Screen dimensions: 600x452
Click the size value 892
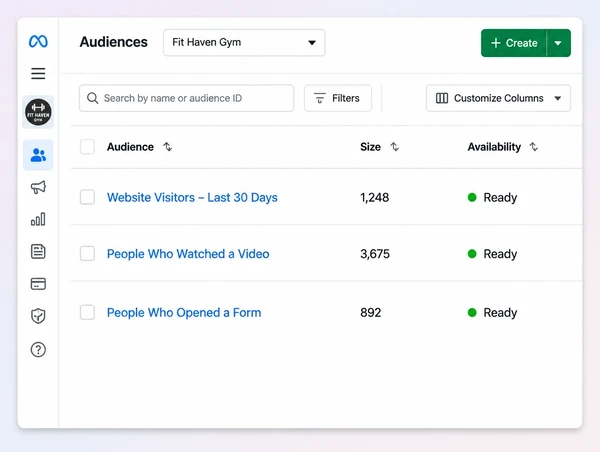pos(370,313)
